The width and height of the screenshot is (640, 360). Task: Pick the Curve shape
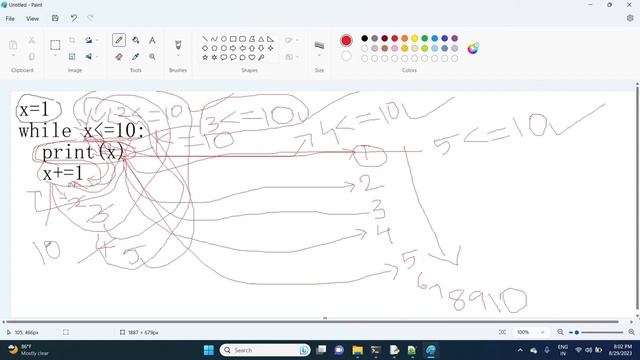click(x=214, y=39)
